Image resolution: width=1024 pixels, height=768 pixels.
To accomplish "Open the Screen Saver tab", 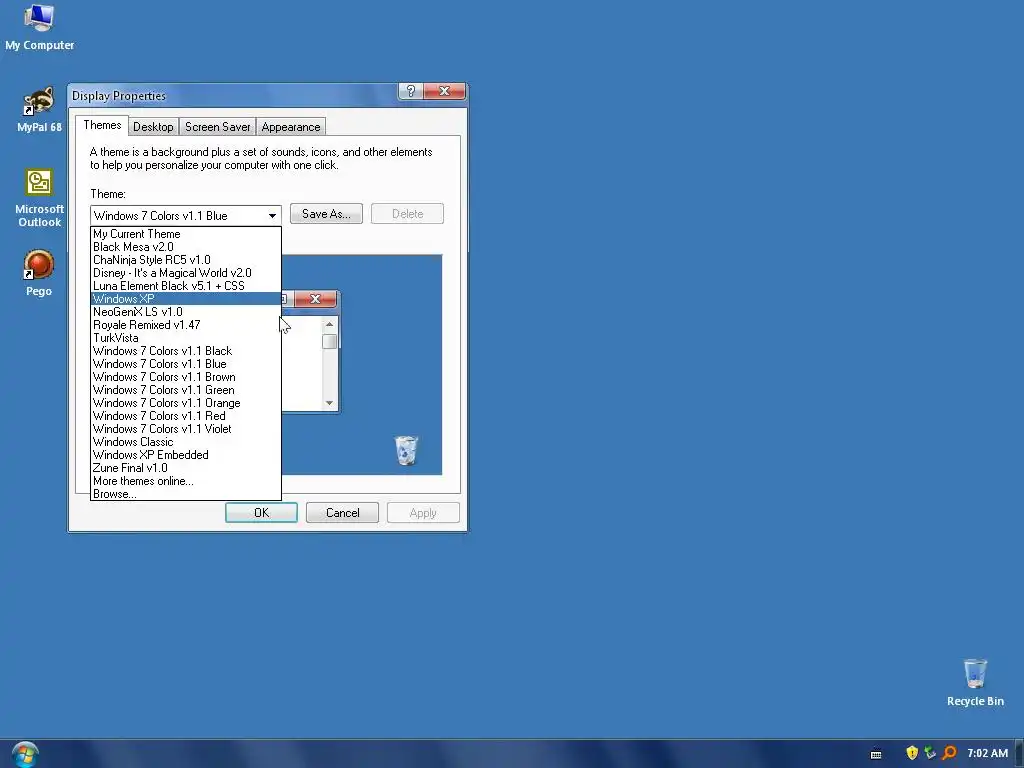I will point(217,127).
